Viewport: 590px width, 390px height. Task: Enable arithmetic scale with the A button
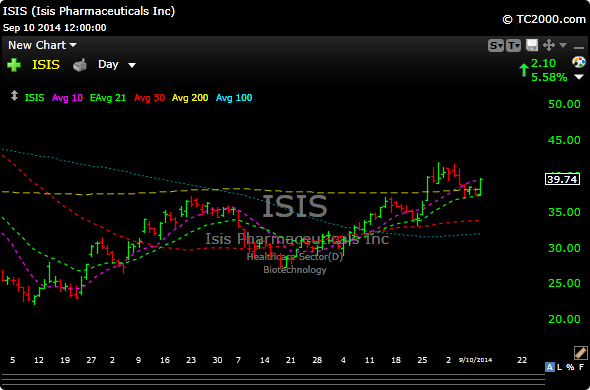click(550, 367)
